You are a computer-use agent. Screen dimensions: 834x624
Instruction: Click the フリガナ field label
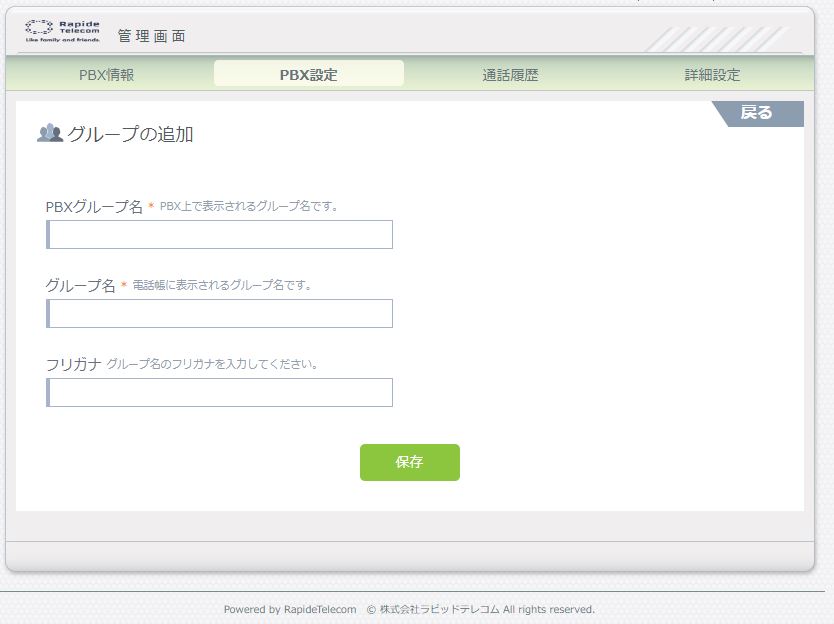coord(73,364)
